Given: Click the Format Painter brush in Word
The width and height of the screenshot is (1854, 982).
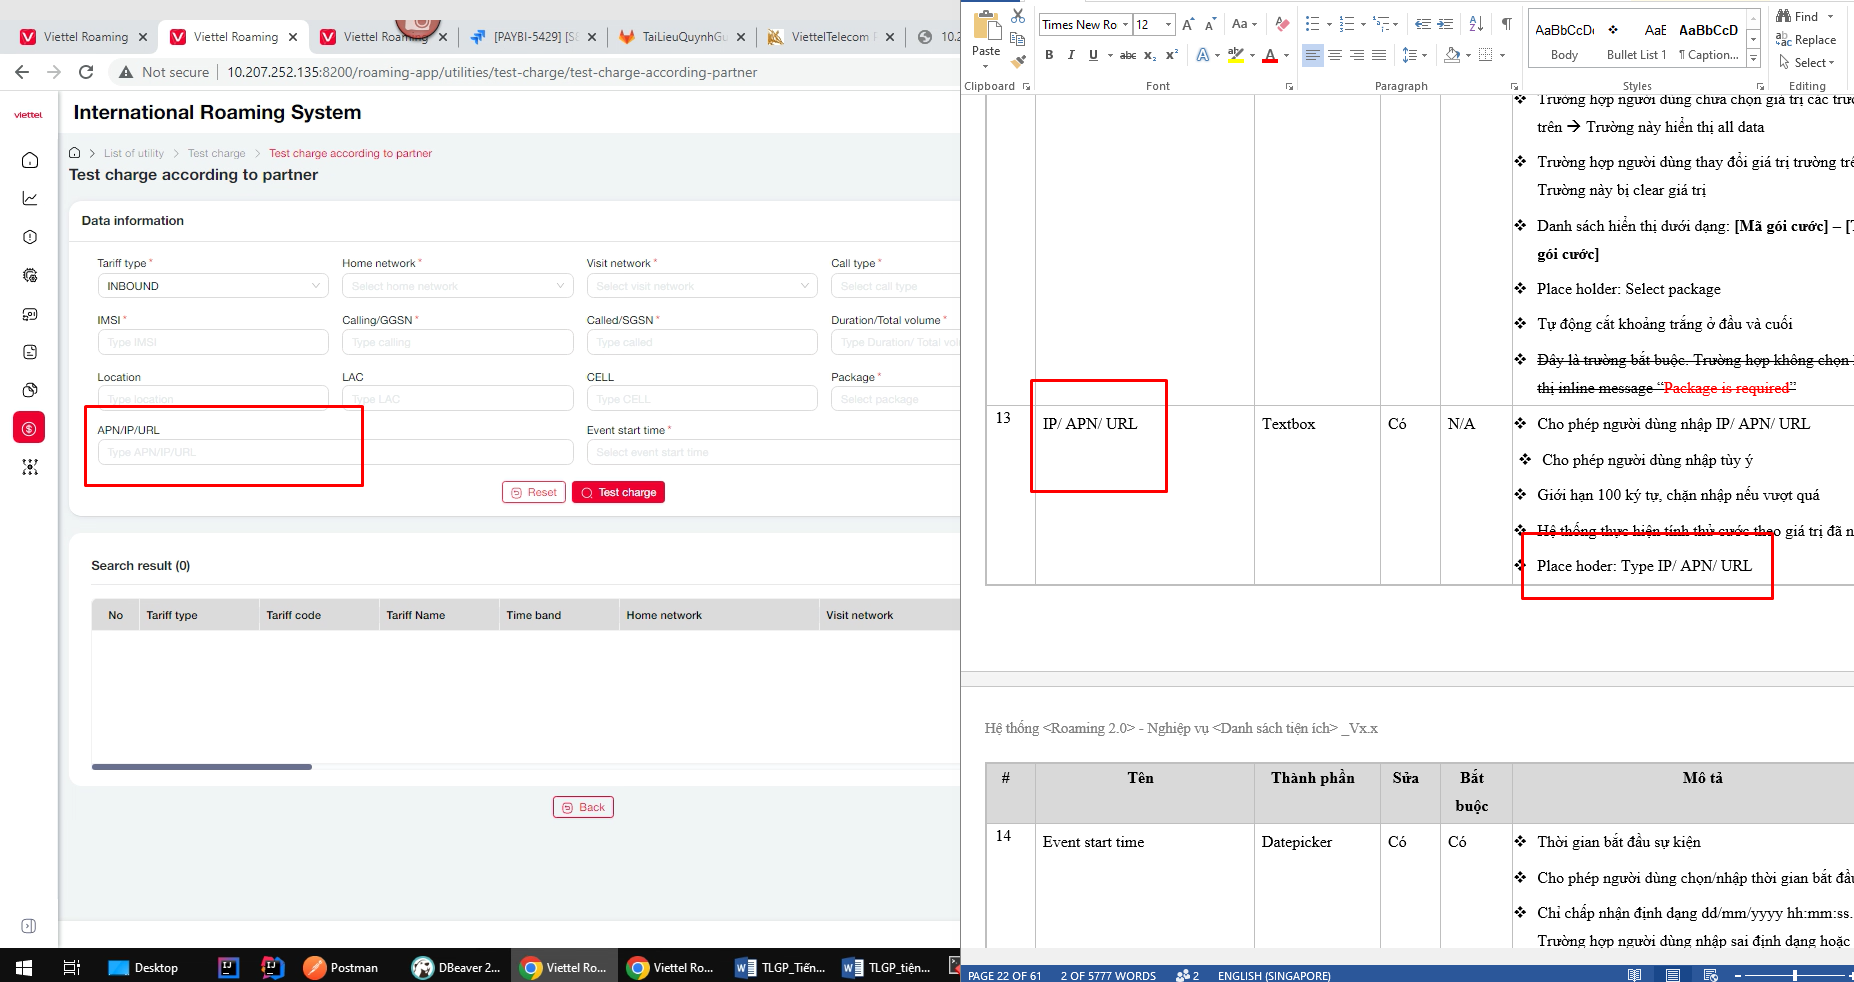Looking at the screenshot, I should [1018, 62].
